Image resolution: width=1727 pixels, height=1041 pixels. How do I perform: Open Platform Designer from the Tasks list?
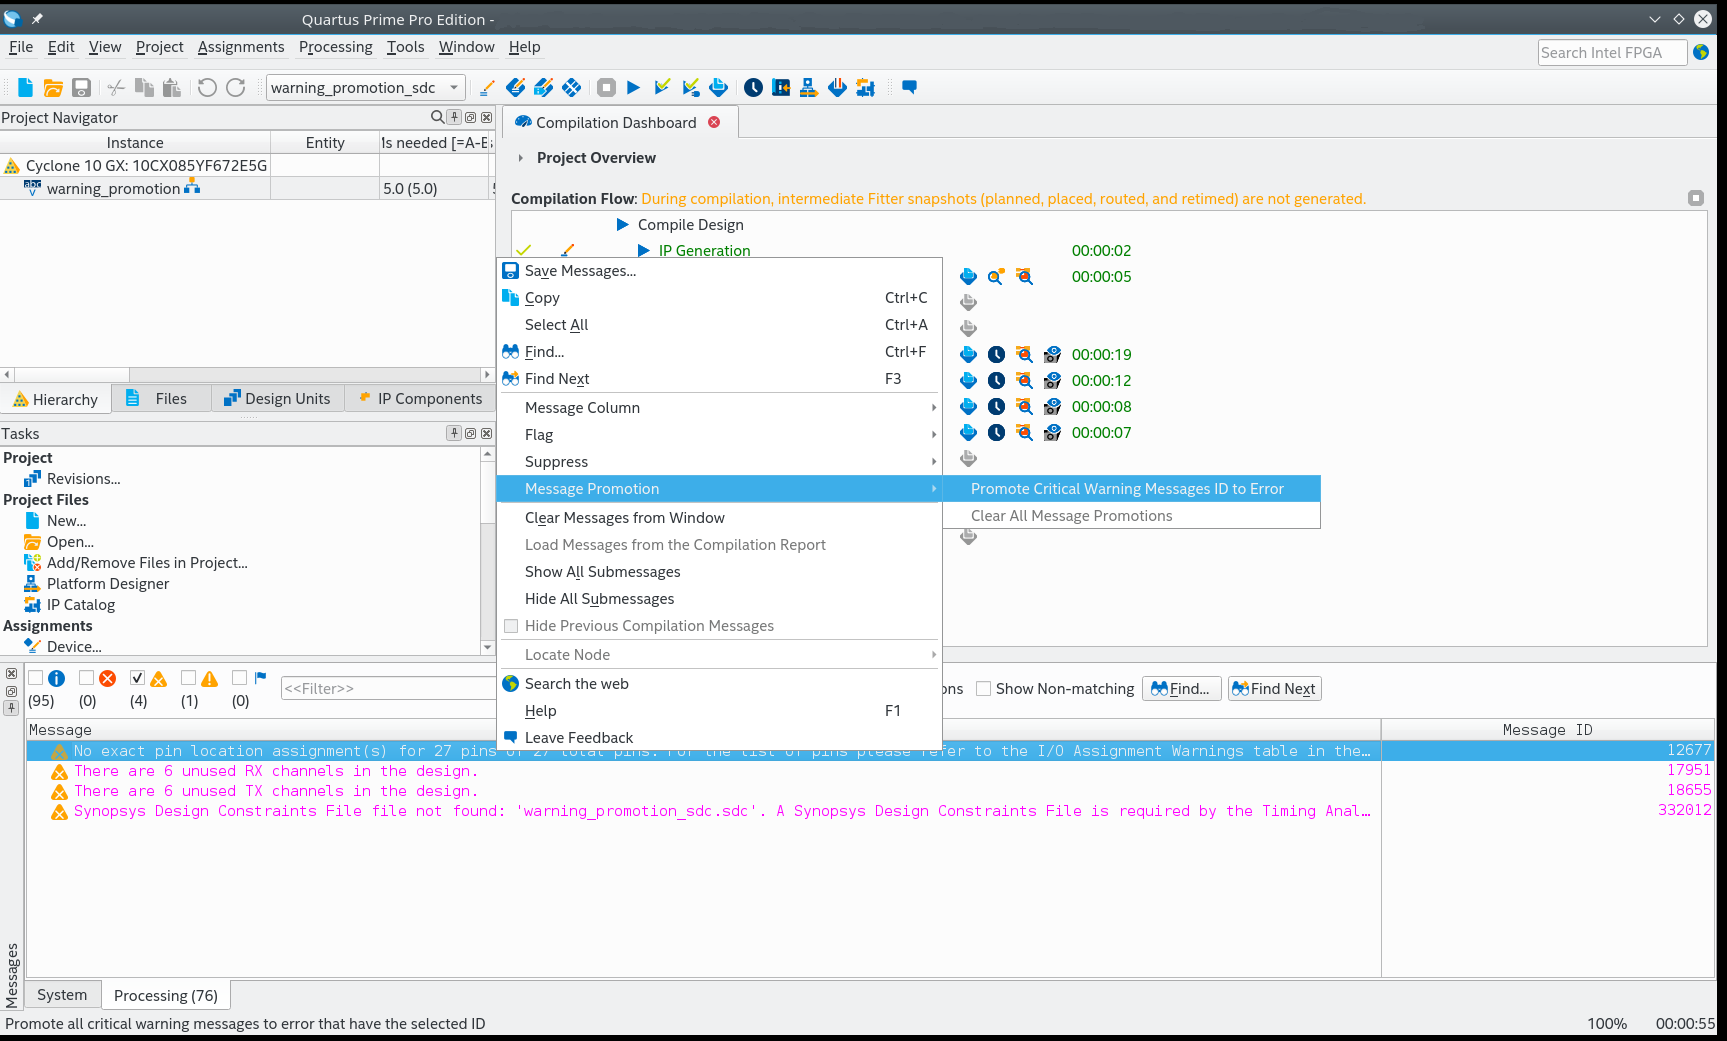(x=108, y=584)
